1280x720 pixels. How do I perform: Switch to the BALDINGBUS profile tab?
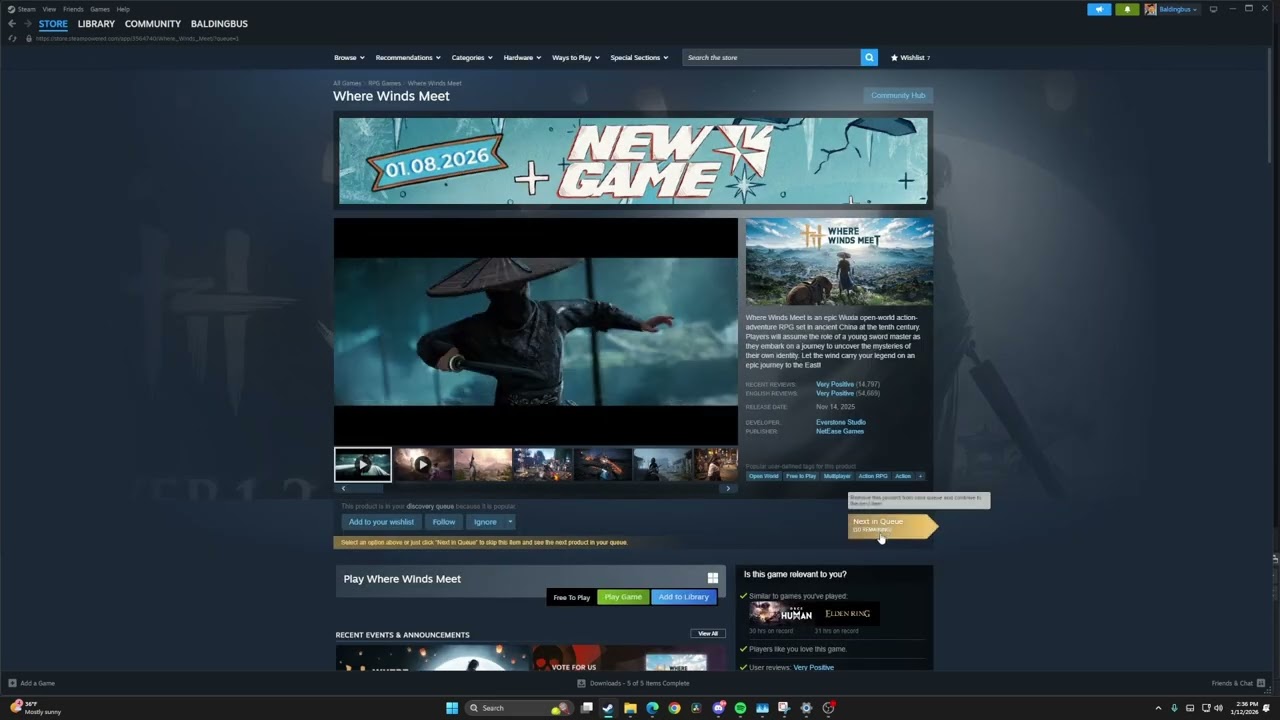tap(219, 23)
